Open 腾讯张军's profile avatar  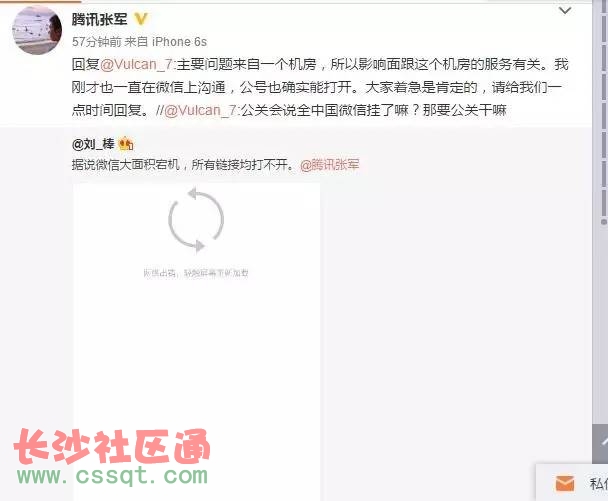tap(37, 30)
